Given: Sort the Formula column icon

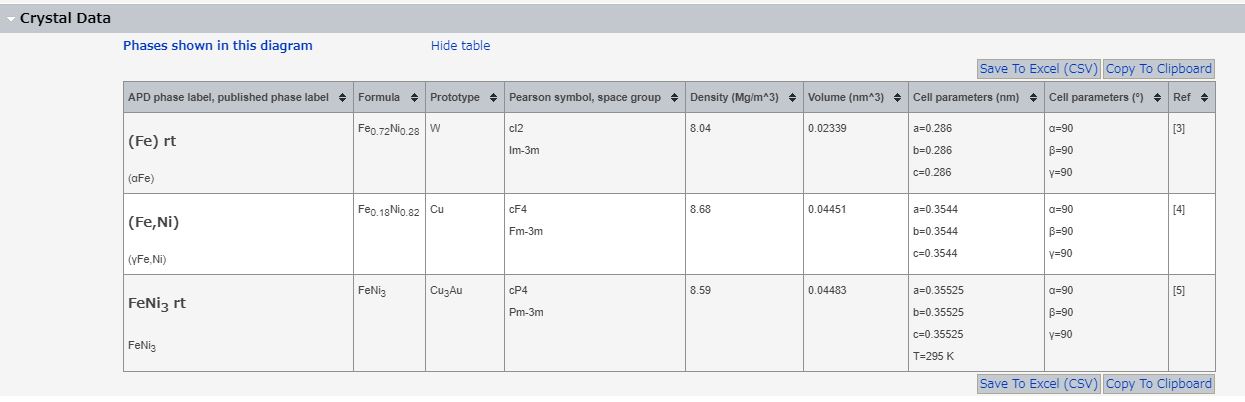Looking at the screenshot, I should tap(415, 97).
